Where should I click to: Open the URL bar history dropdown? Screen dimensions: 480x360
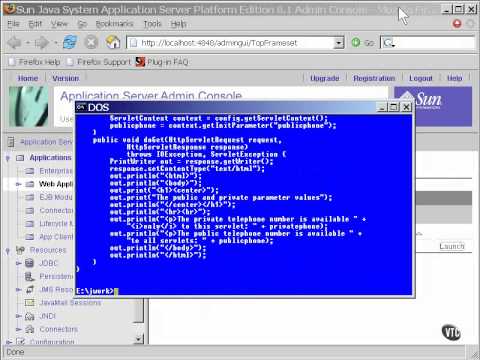339,43
